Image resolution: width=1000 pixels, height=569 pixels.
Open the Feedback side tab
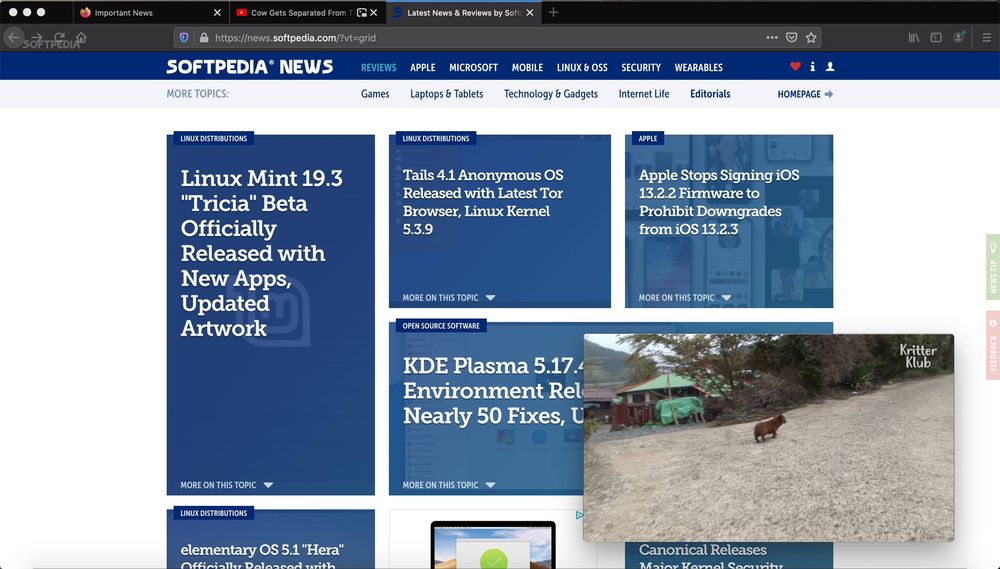pyautogui.click(x=993, y=344)
